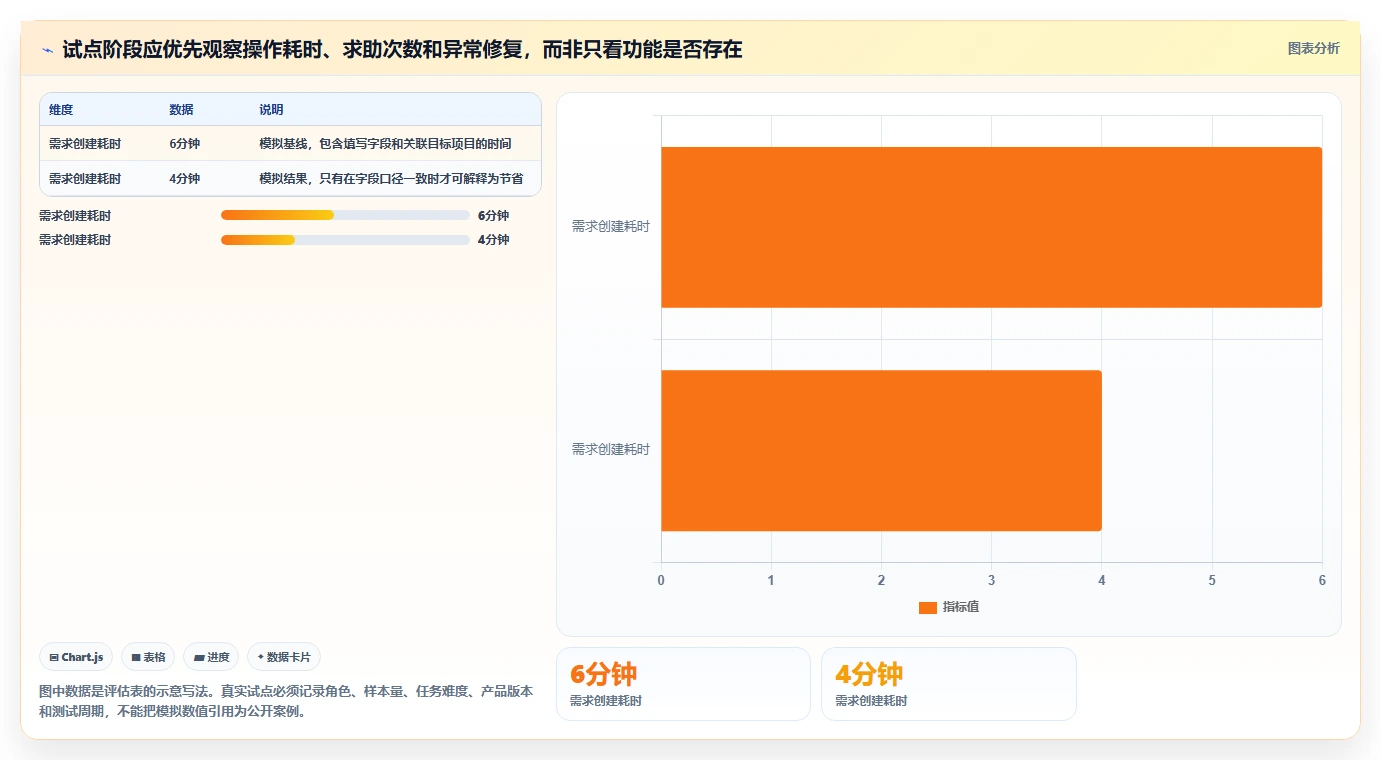Click the 进度 chip
The width and height of the screenshot is (1381, 760).
pyautogui.click(x=211, y=657)
